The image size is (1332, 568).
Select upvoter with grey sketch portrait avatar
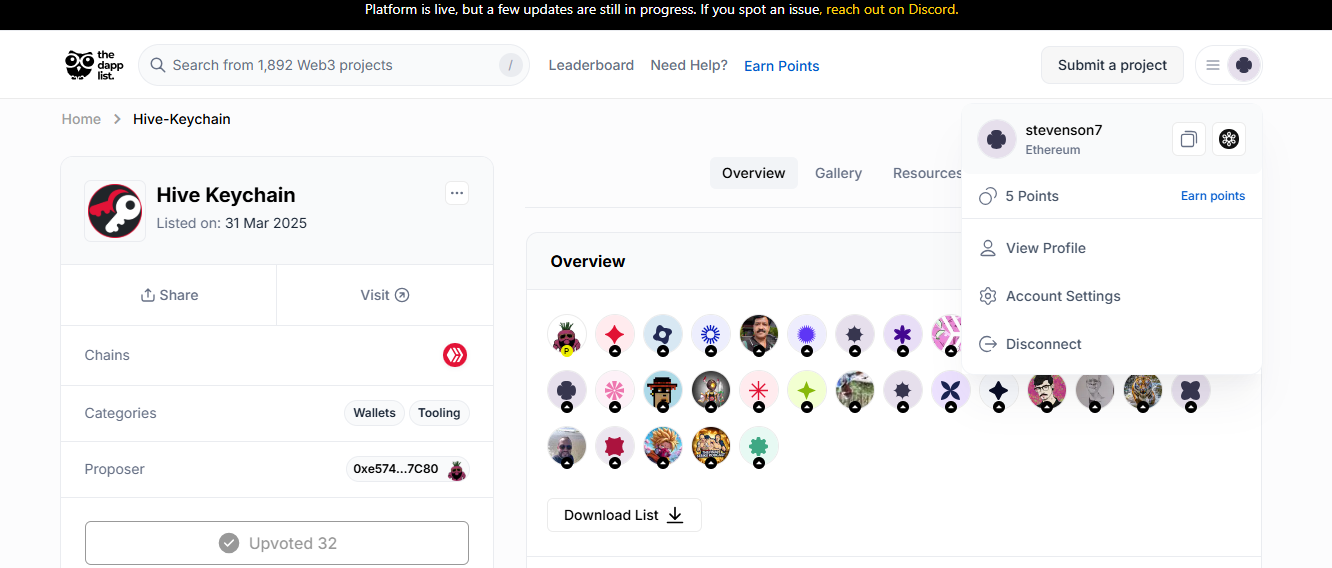click(1095, 390)
